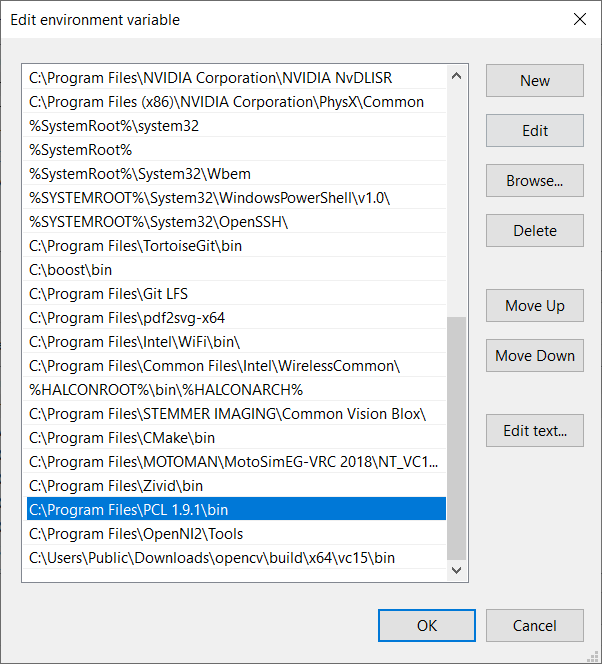Screen dimensions: 602x664
Task: Select the Intel\WiFi\bin entry
Action: (236, 342)
